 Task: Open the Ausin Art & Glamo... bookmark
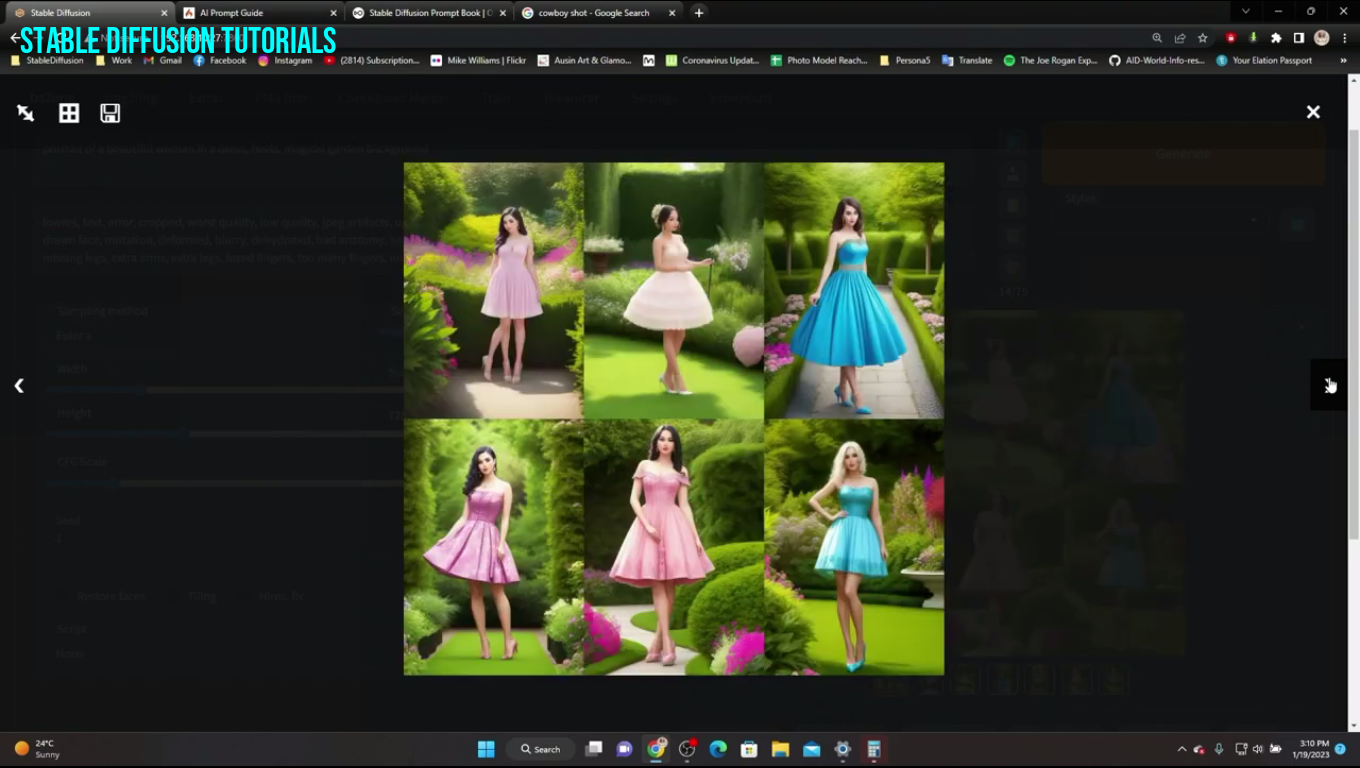point(584,60)
